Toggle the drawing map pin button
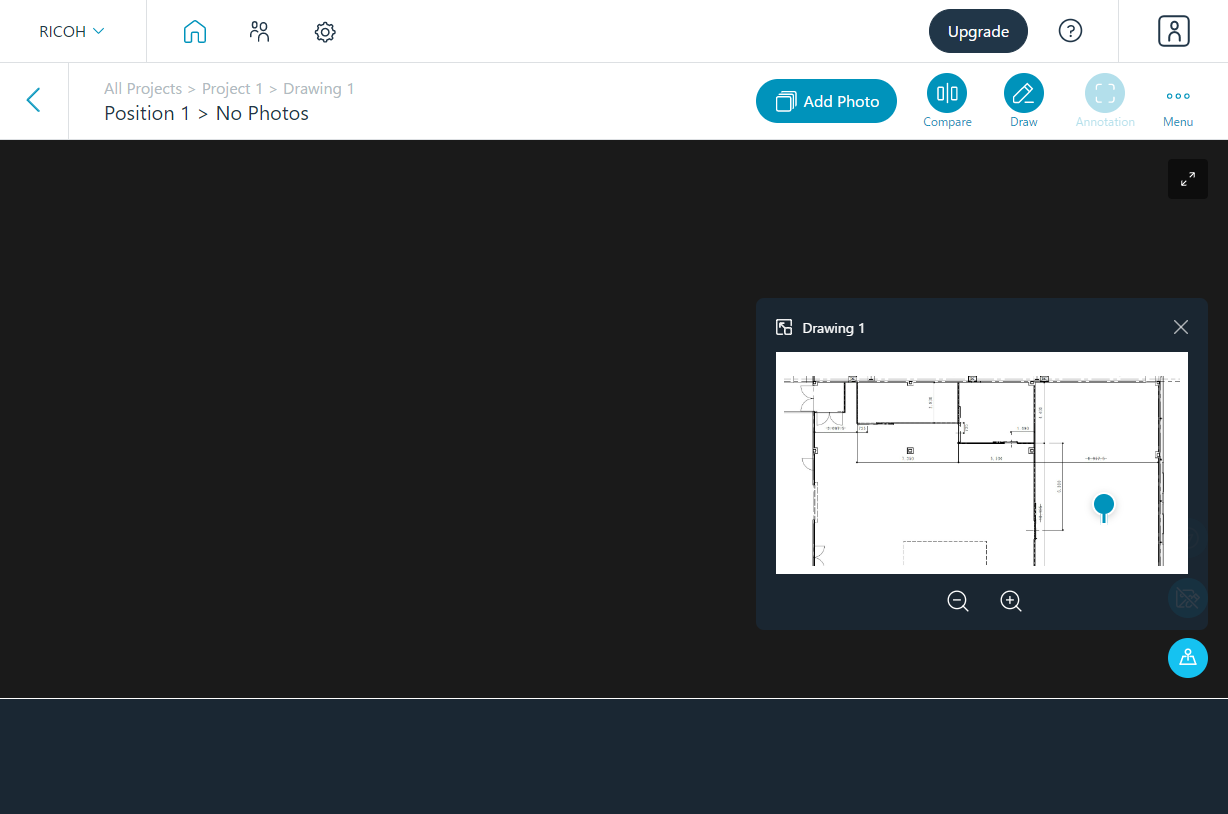 (1188, 658)
